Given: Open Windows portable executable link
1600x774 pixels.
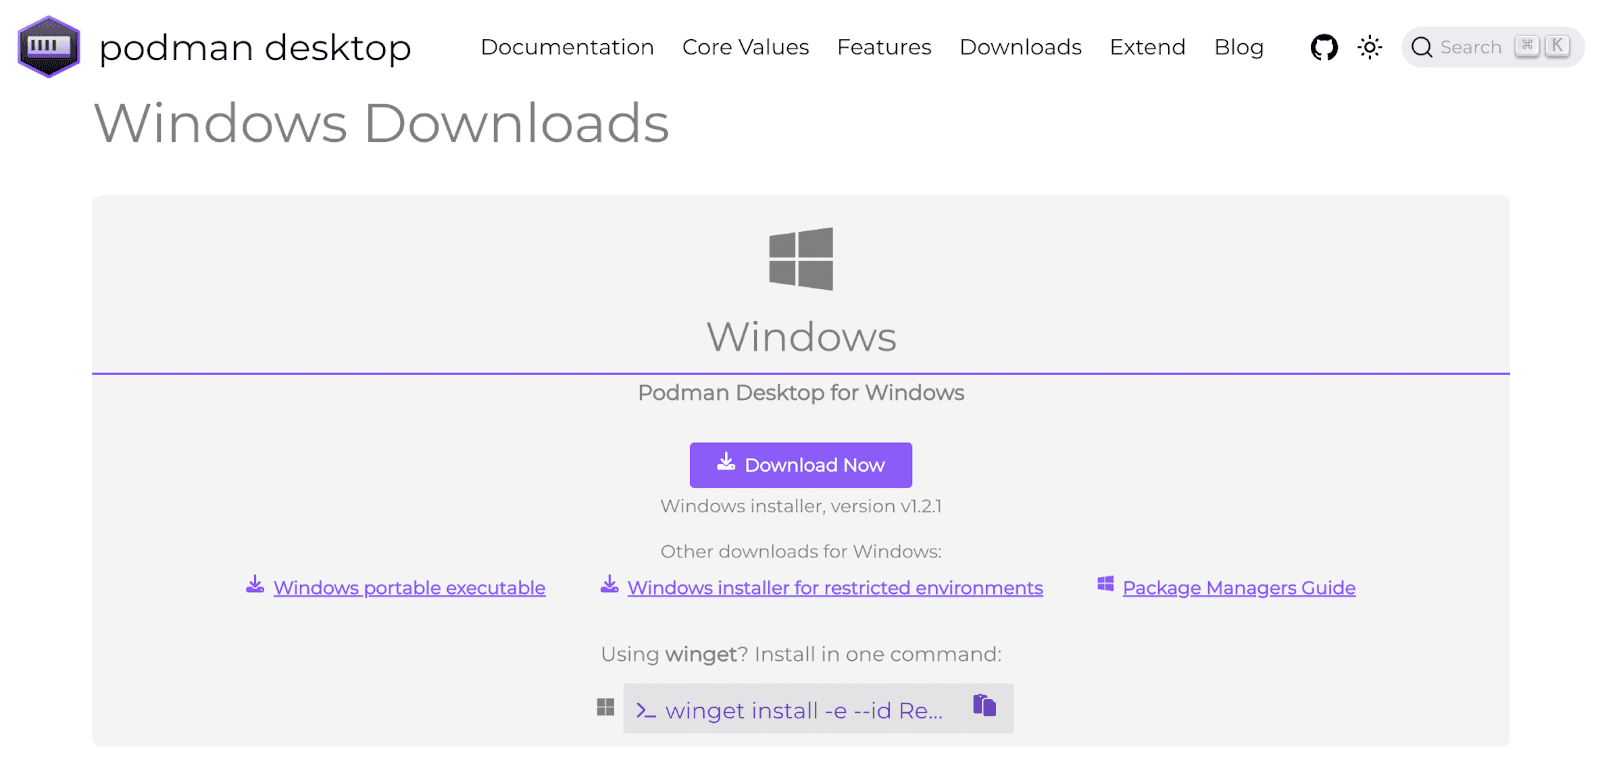Looking at the screenshot, I should tap(409, 588).
